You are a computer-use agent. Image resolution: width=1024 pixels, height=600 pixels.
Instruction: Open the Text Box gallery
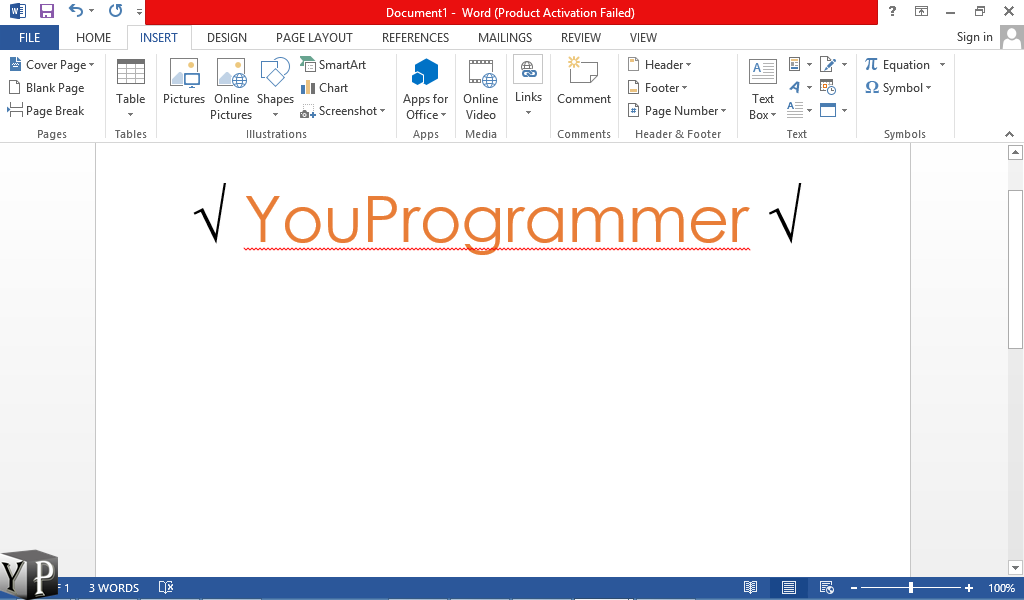(762, 89)
